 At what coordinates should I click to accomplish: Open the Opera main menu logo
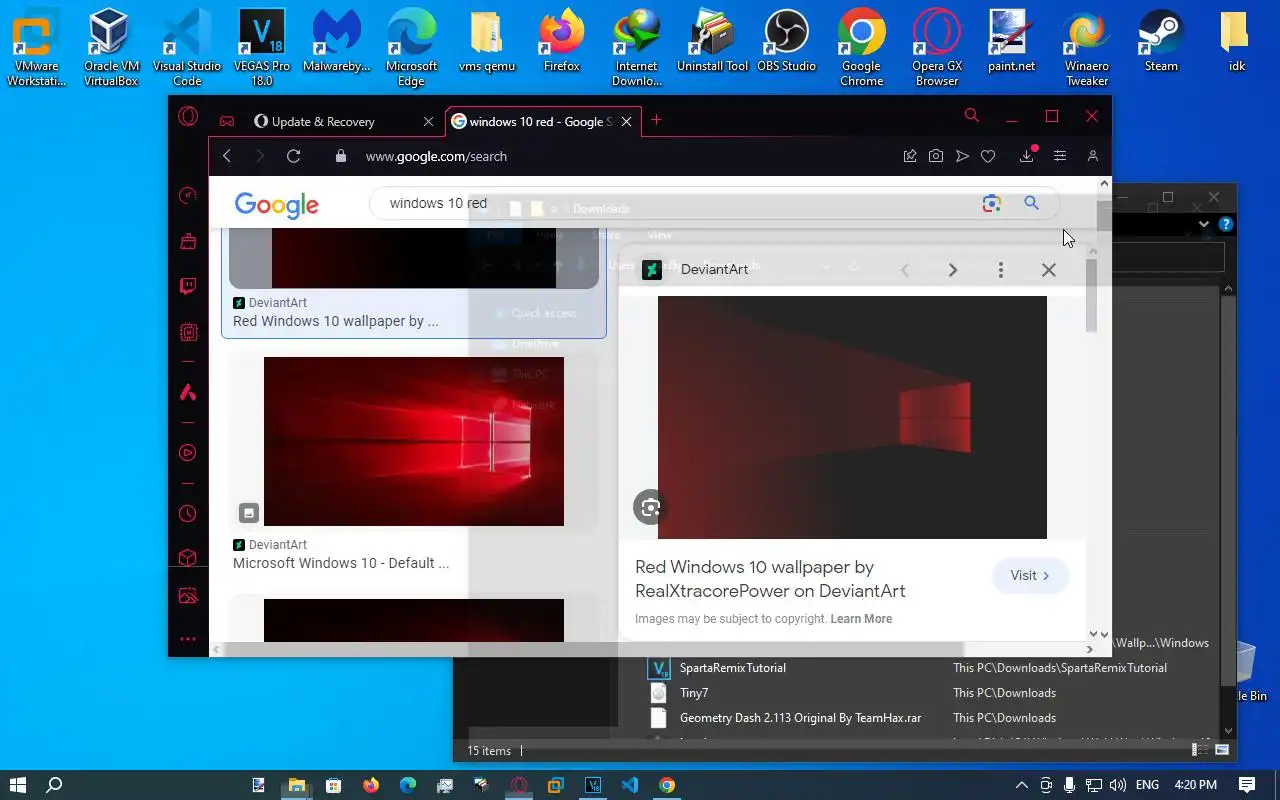coord(188,118)
